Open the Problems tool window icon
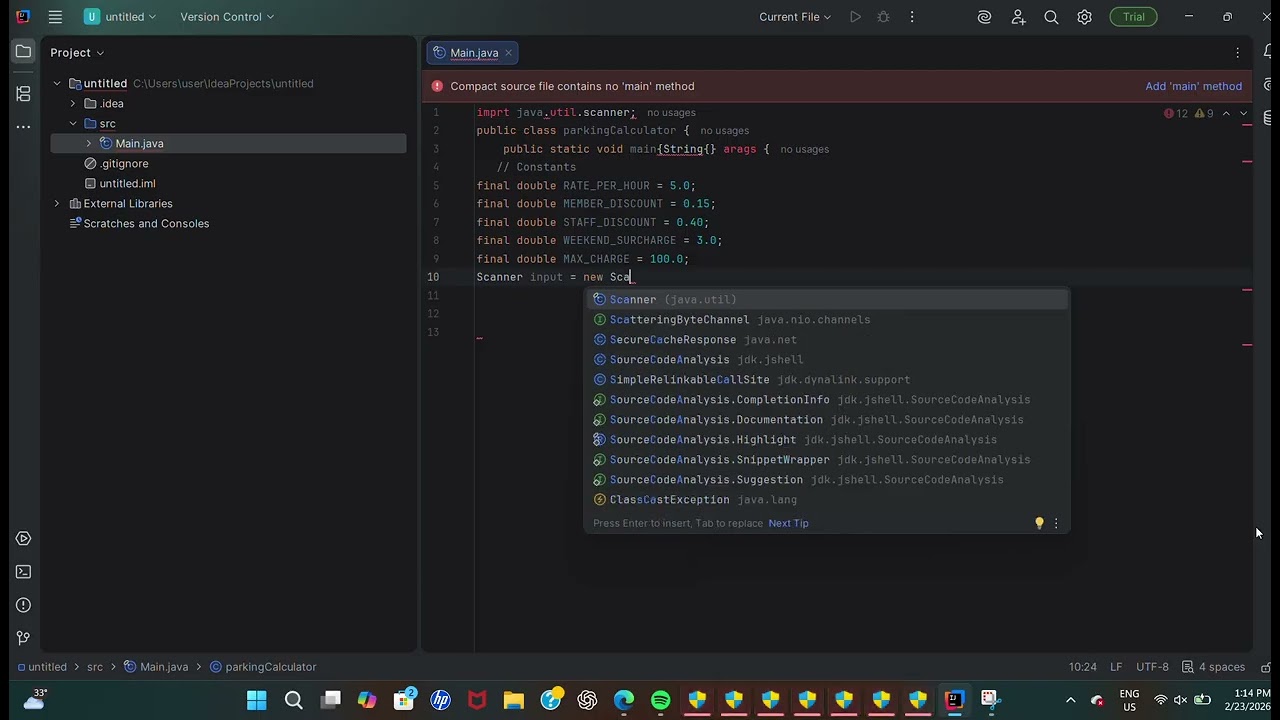The width and height of the screenshot is (1280, 720). [23, 605]
